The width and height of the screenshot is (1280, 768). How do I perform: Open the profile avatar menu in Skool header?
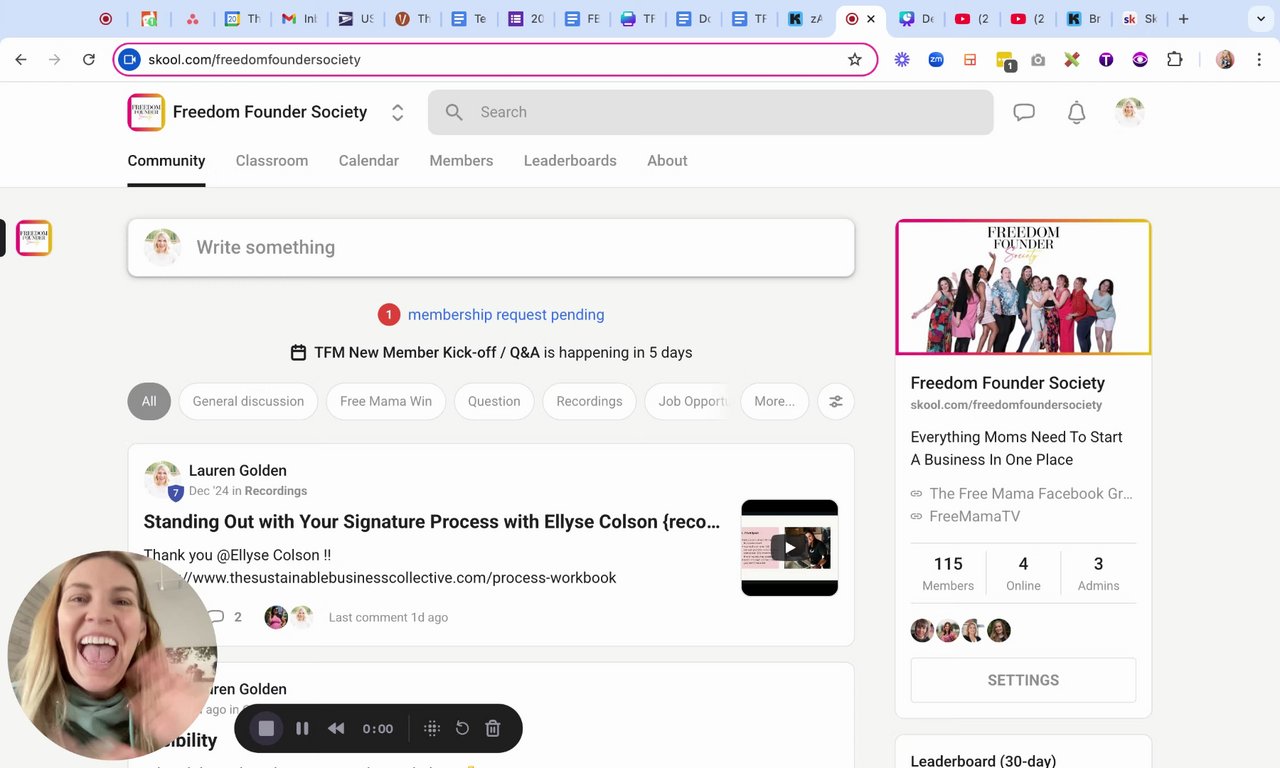(1130, 112)
